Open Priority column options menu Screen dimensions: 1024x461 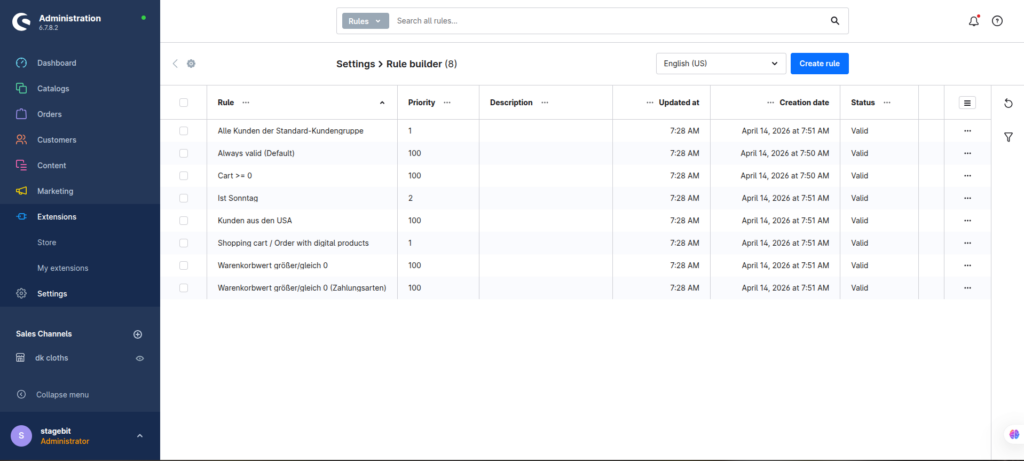(447, 103)
